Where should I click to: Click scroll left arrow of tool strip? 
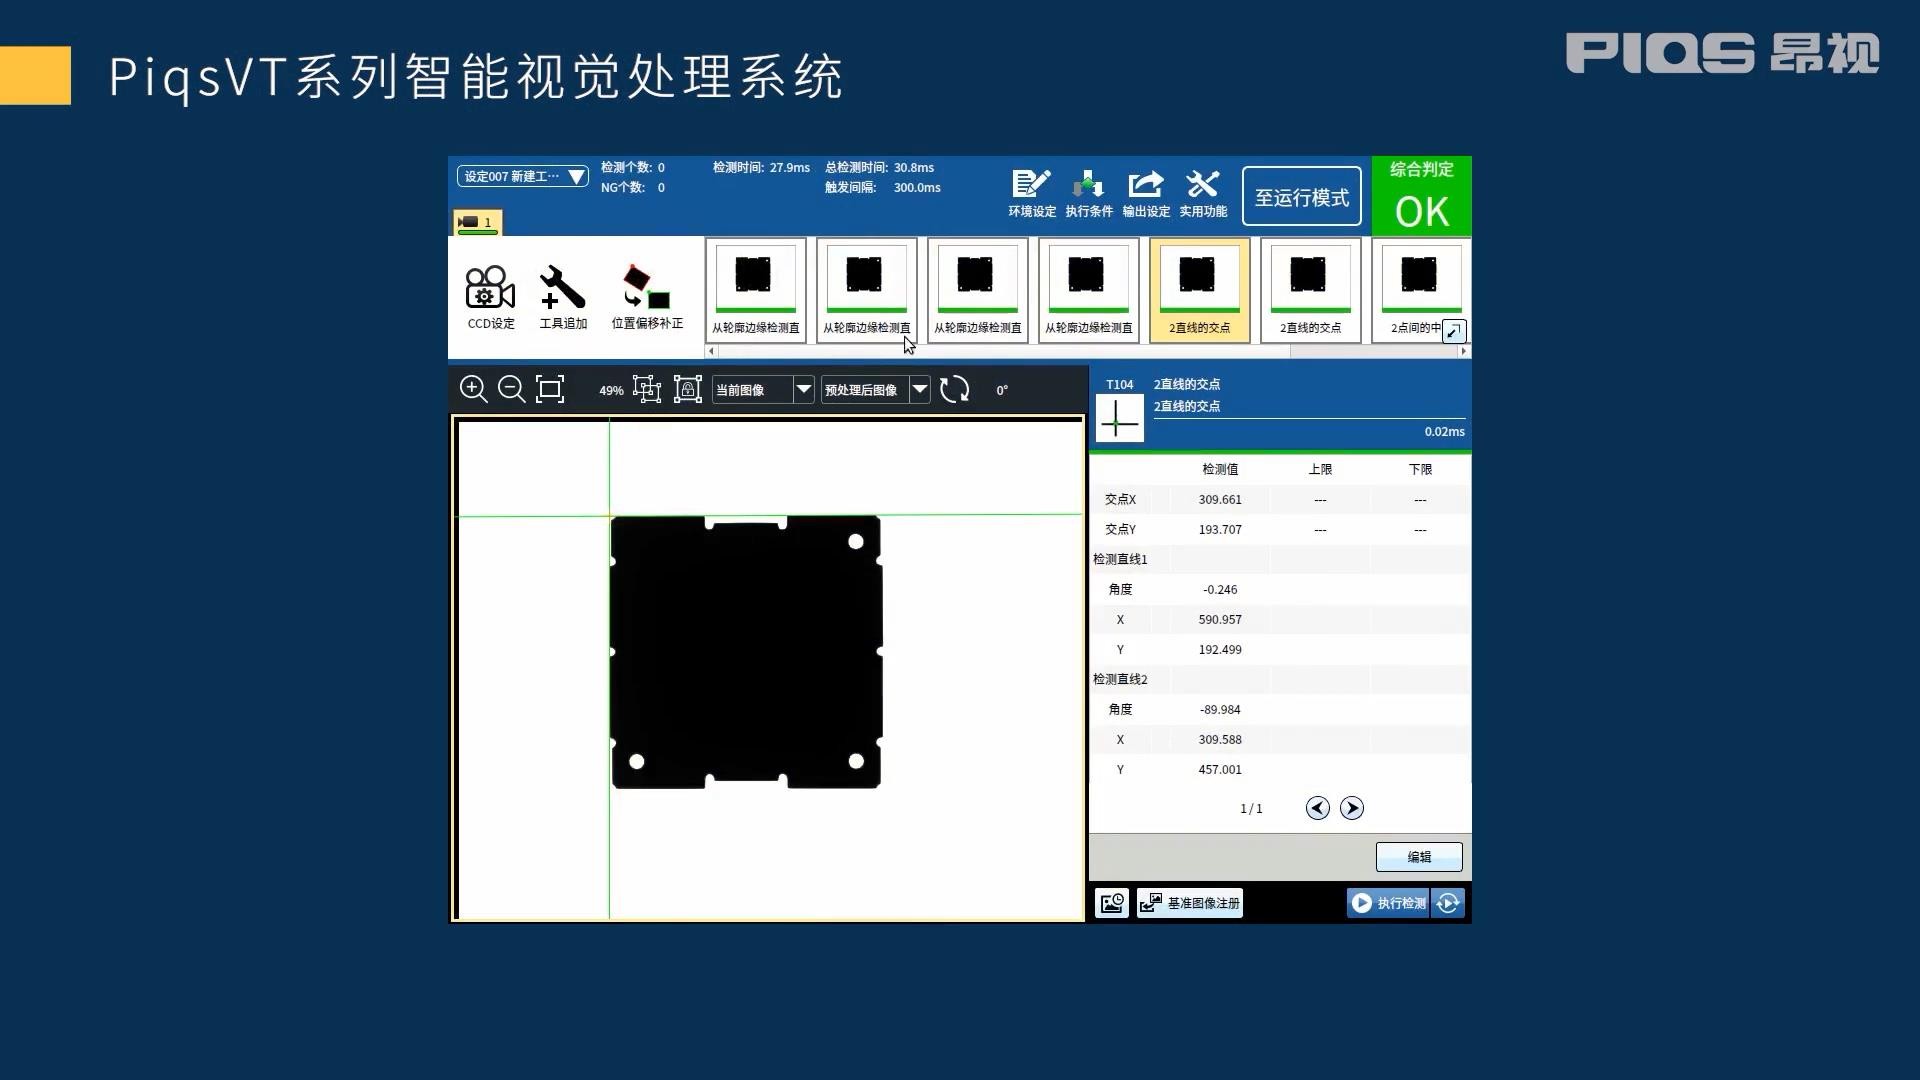(711, 351)
